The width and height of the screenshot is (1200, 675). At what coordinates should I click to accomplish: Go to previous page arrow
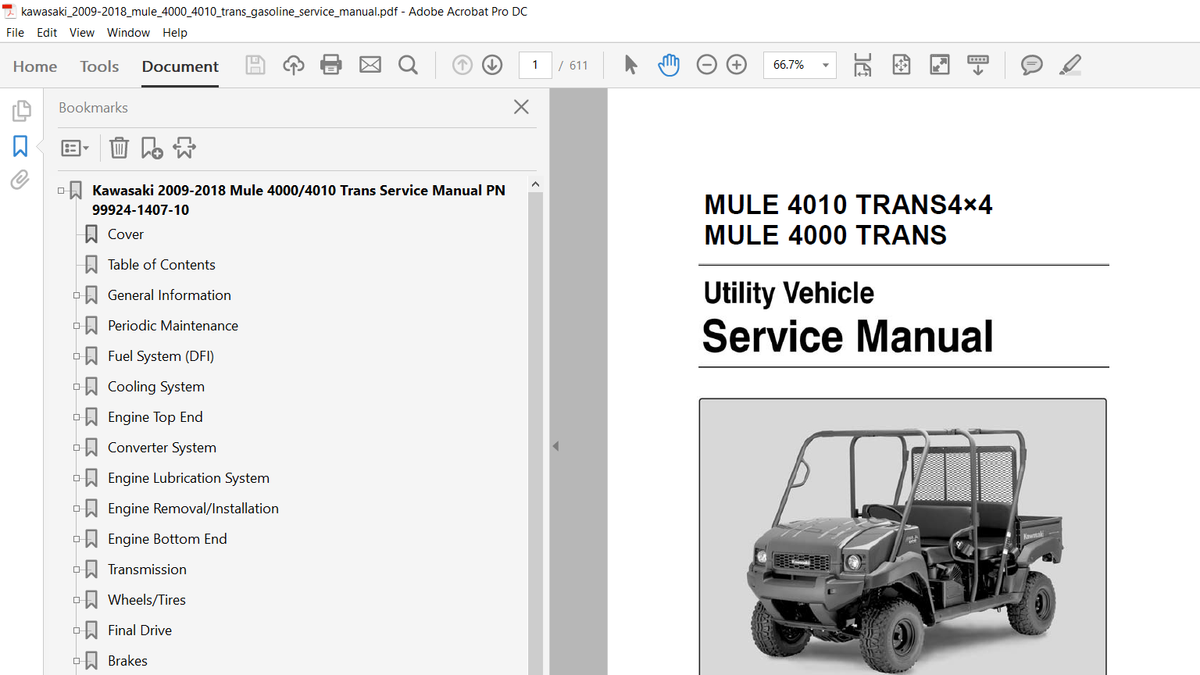(462, 65)
